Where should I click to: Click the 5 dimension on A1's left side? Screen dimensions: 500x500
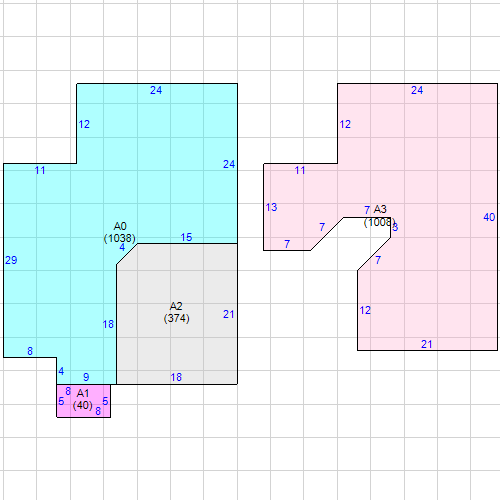[x=61, y=401]
